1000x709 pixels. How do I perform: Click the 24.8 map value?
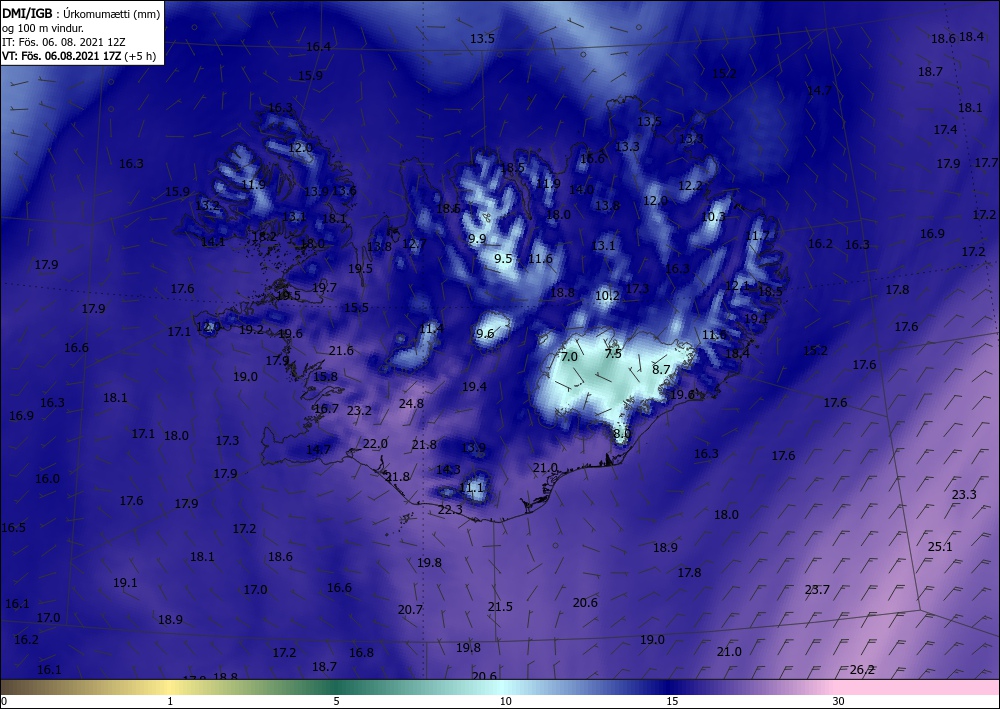click(411, 404)
